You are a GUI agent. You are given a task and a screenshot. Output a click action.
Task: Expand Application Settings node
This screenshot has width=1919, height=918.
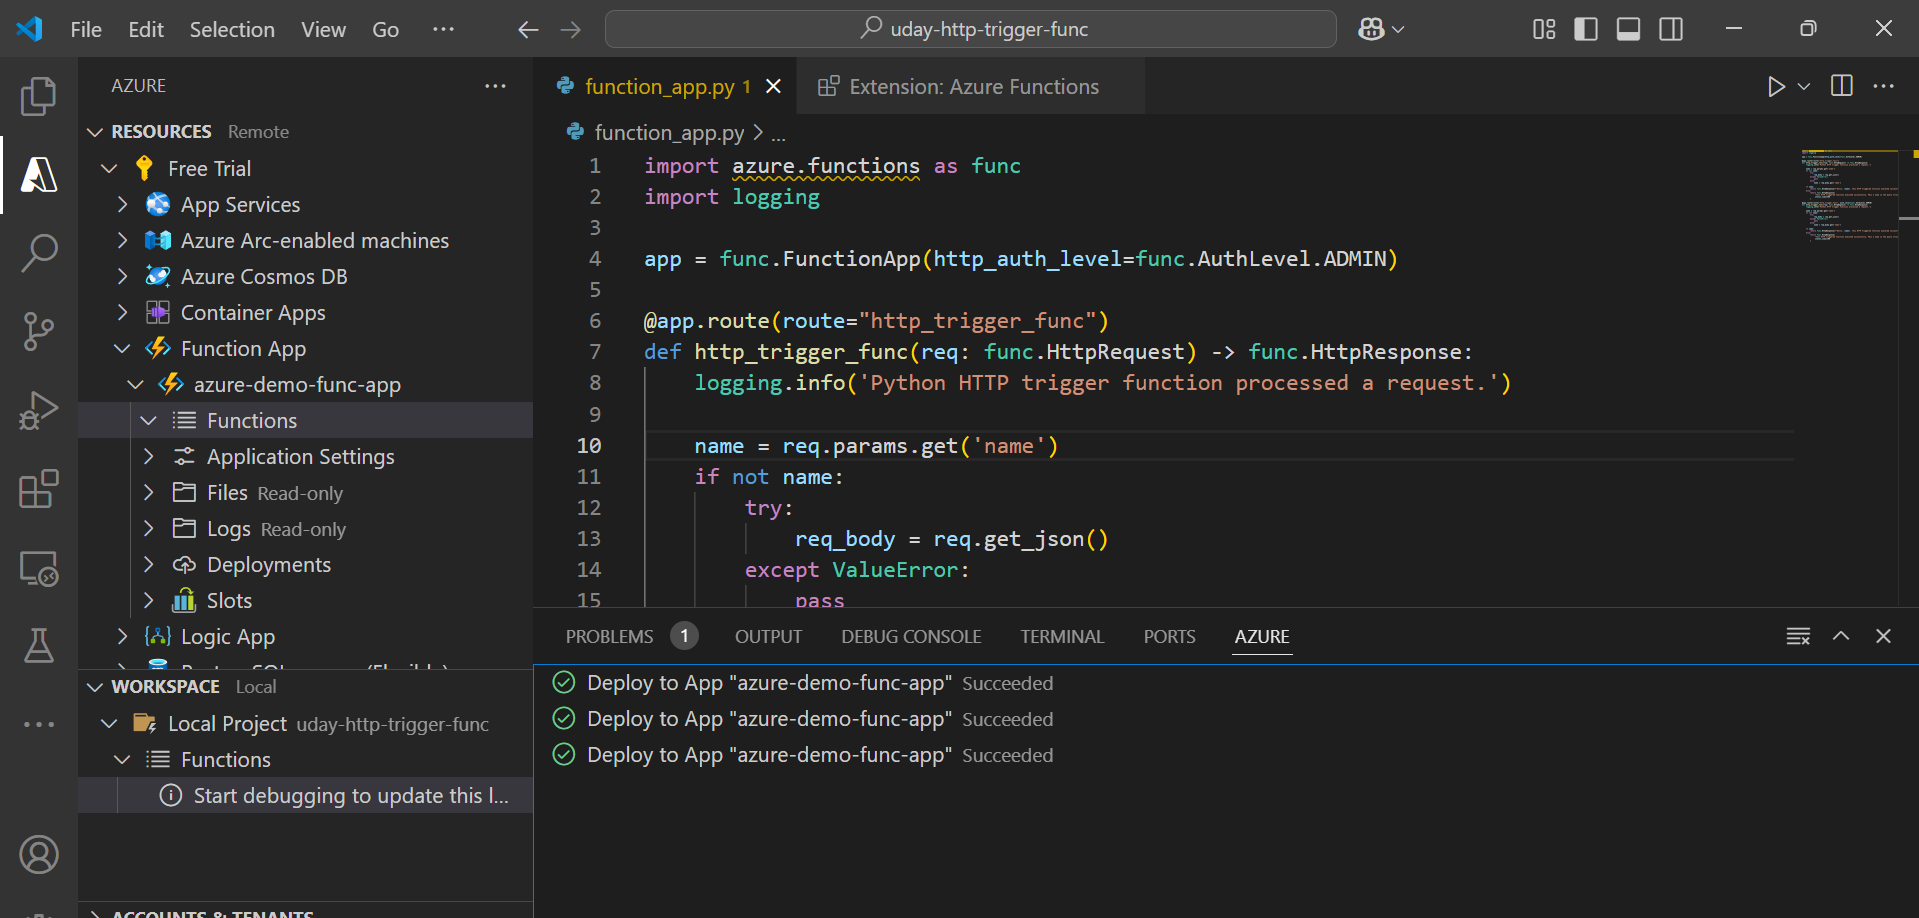click(148, 457)
